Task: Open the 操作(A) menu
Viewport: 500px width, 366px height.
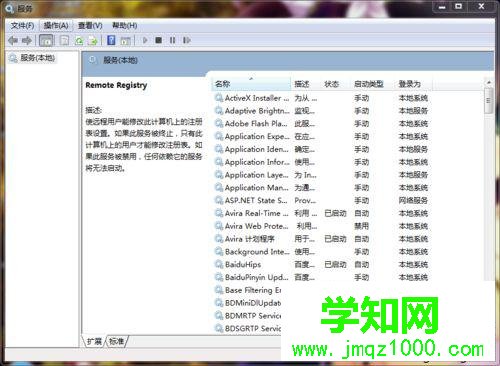Action: (56, 26)
